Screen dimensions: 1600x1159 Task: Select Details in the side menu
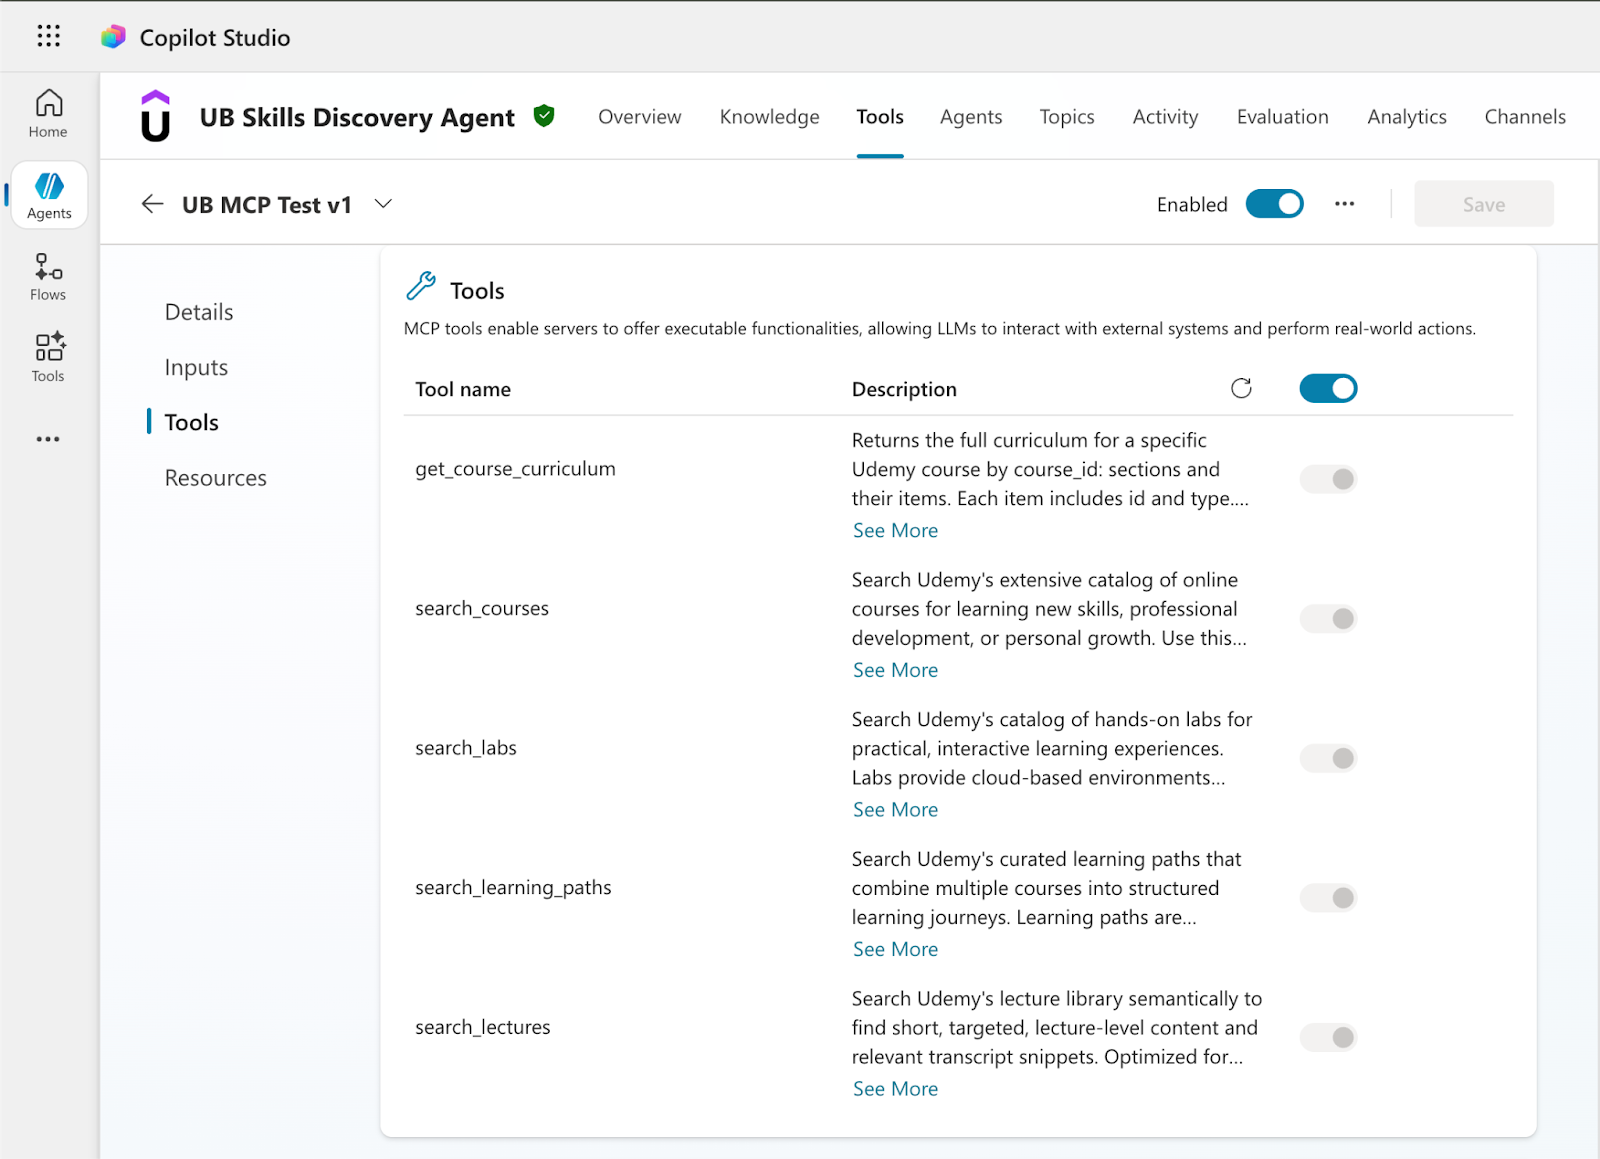click(199, 312)
